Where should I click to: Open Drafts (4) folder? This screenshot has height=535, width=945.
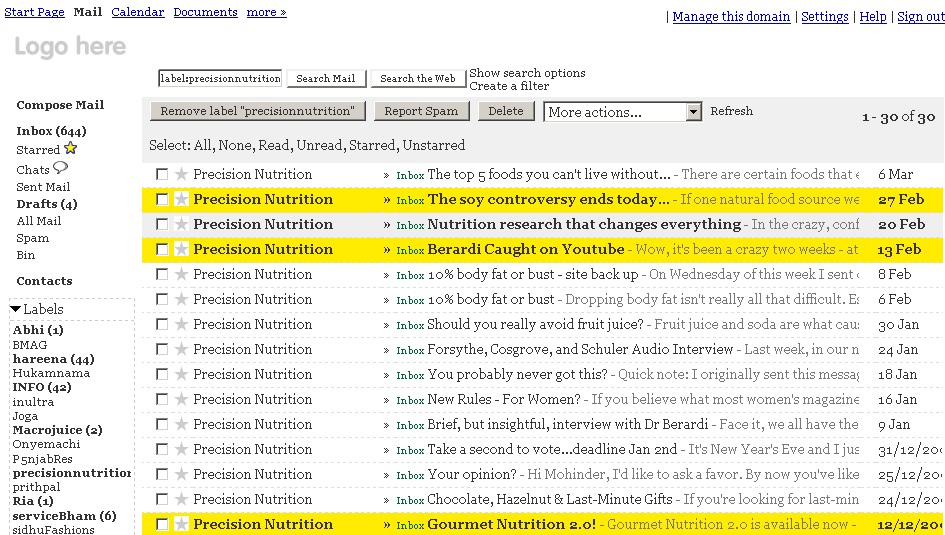pos(47,204)
